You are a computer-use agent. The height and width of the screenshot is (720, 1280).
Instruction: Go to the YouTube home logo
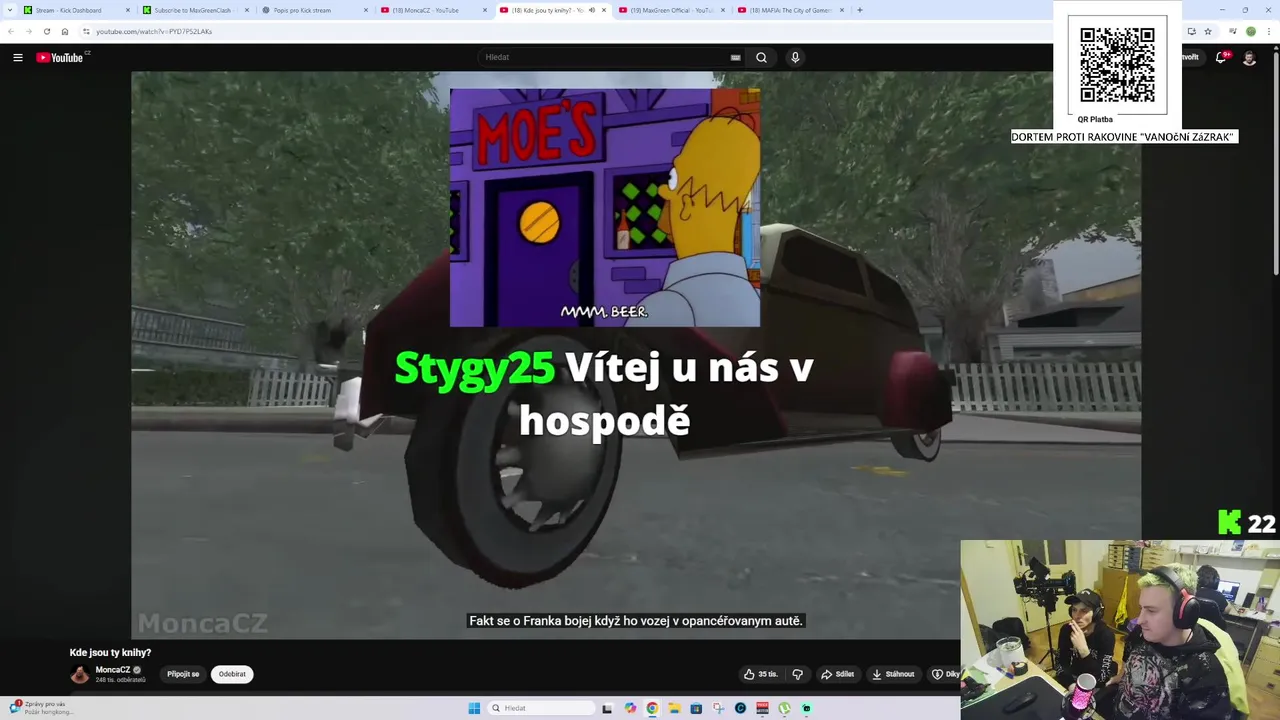click(62, 57)
